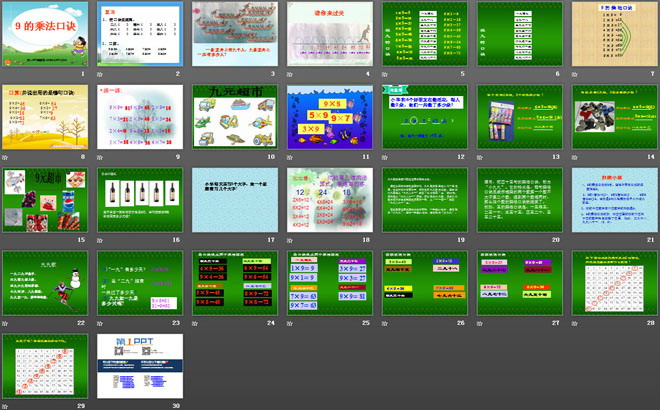Select slide 24 black boxes red equations
Viewport: 660px width, 410px height.
235,283
